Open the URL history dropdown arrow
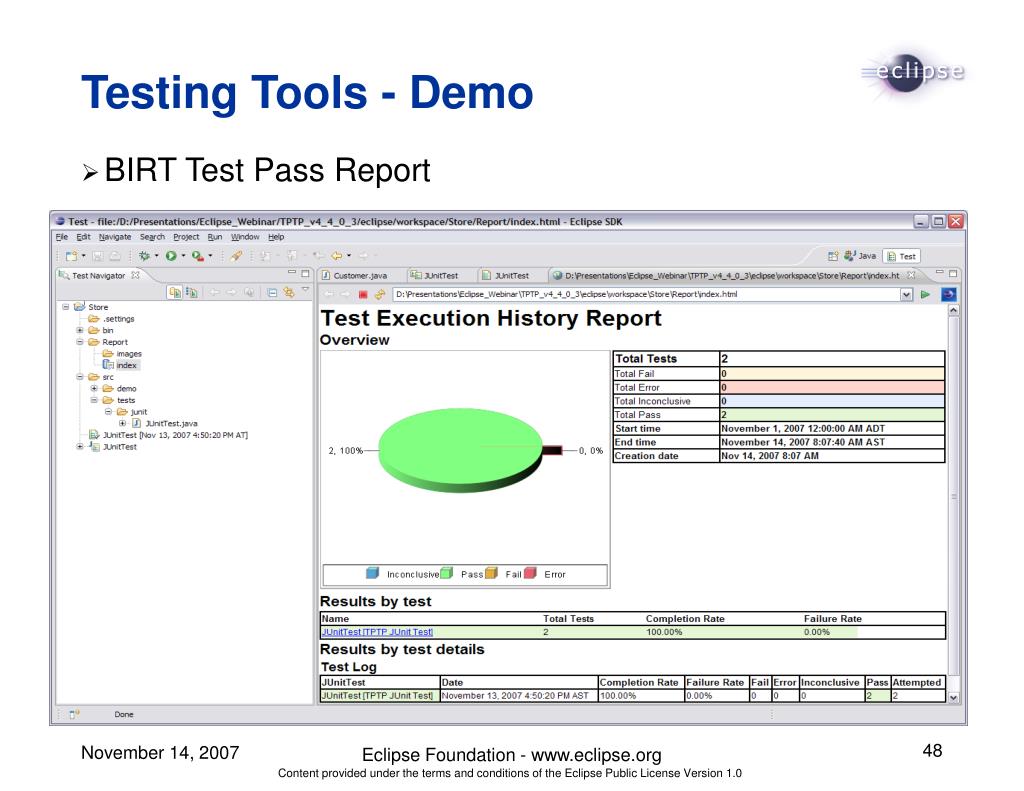Screen dimensions: 1024x791 (906, 295)
